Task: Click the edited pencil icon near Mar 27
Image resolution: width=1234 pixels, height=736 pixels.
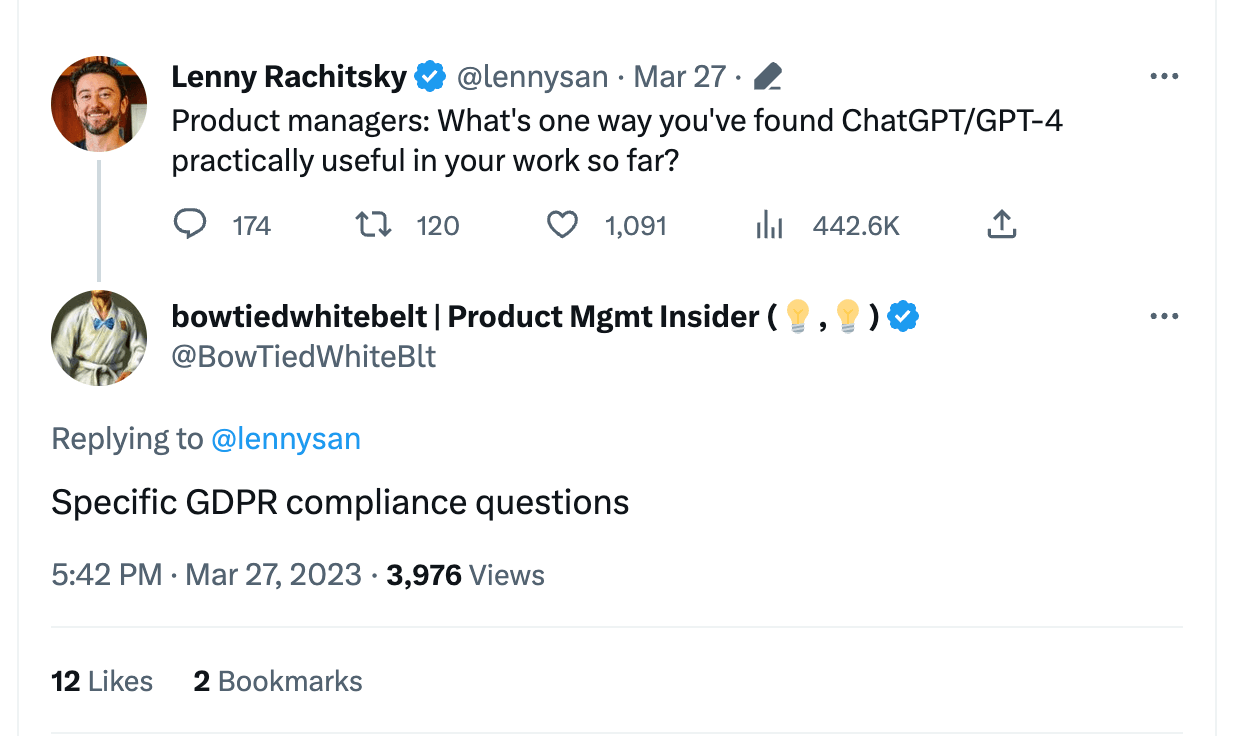Action: tap(767, 77)
